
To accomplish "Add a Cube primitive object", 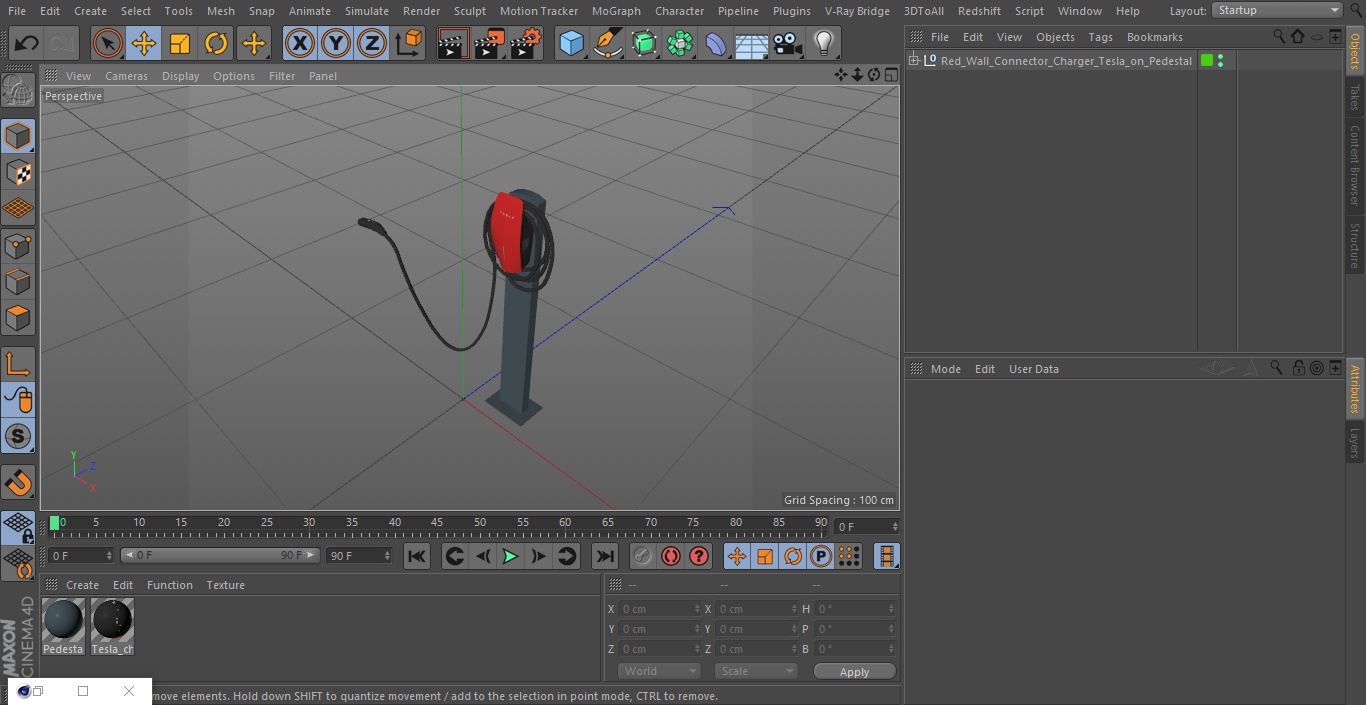I will point(571,43).
